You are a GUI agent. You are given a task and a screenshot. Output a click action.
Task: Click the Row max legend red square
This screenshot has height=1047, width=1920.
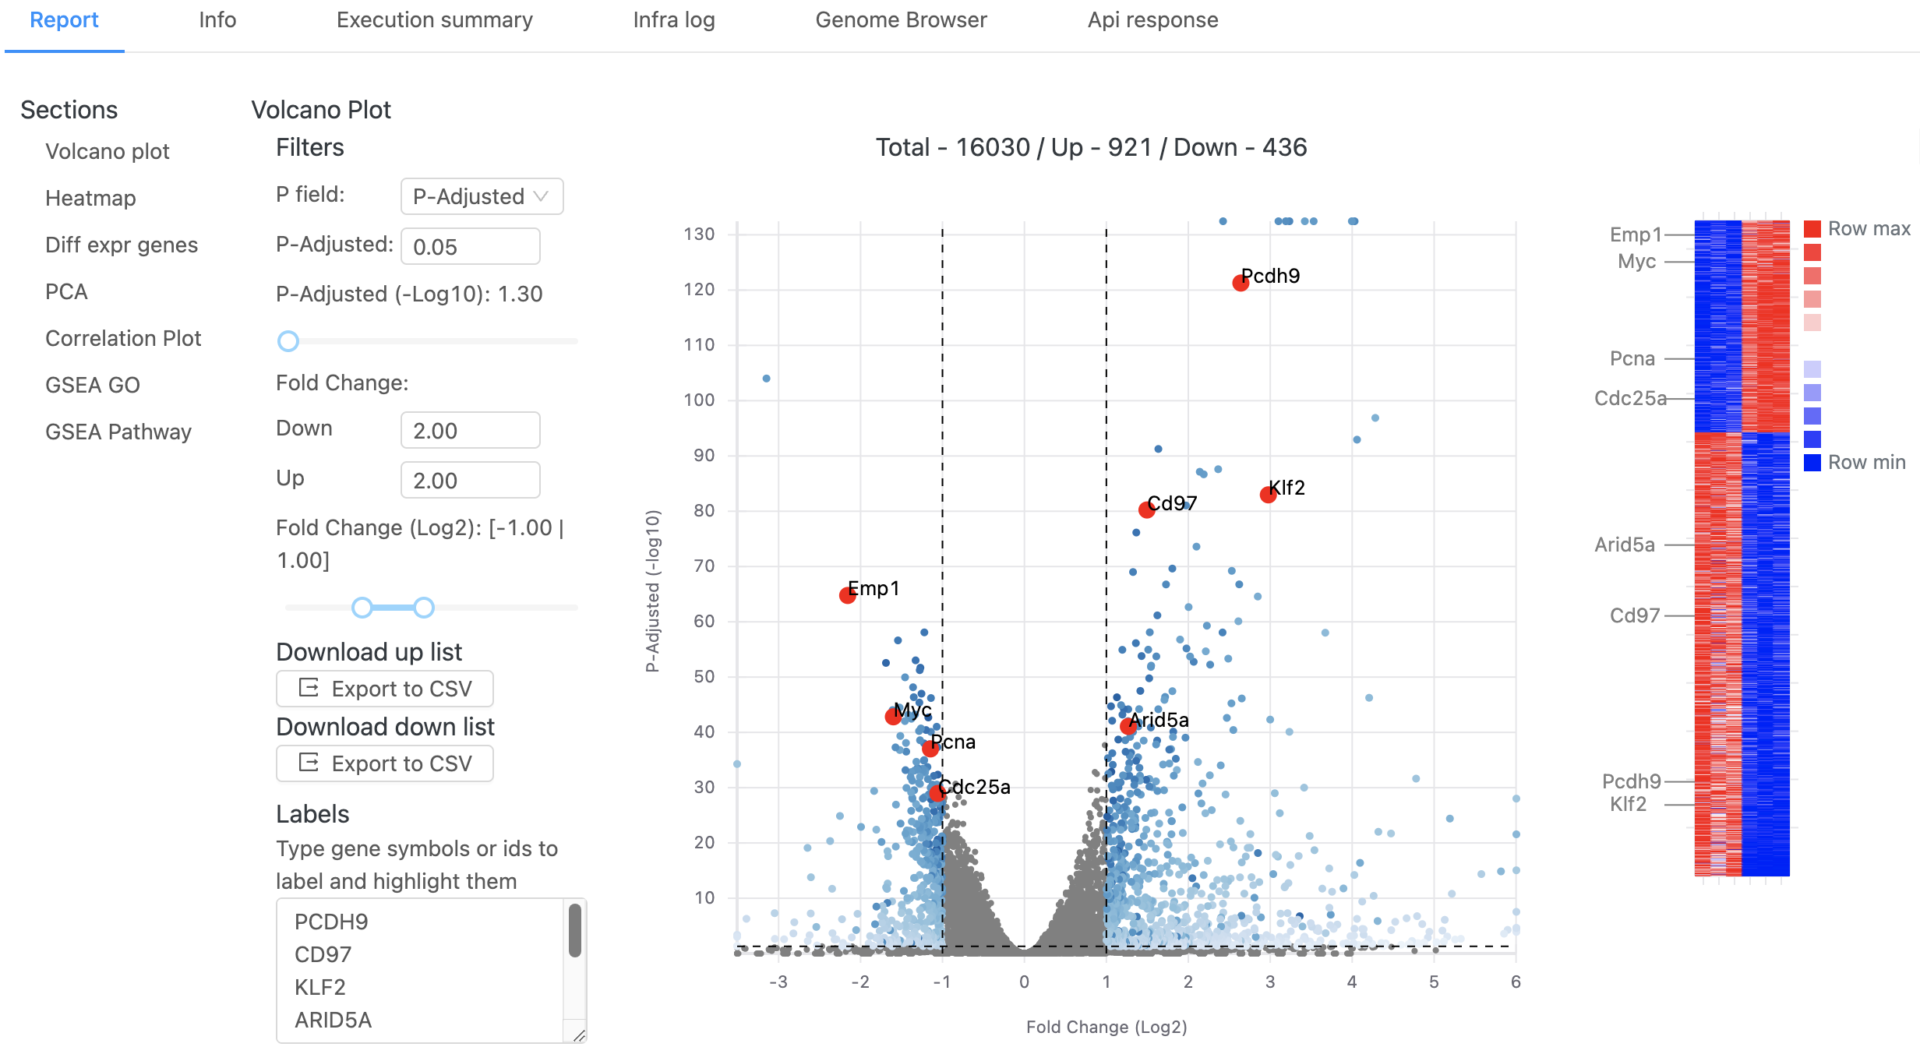[1812, 229]
